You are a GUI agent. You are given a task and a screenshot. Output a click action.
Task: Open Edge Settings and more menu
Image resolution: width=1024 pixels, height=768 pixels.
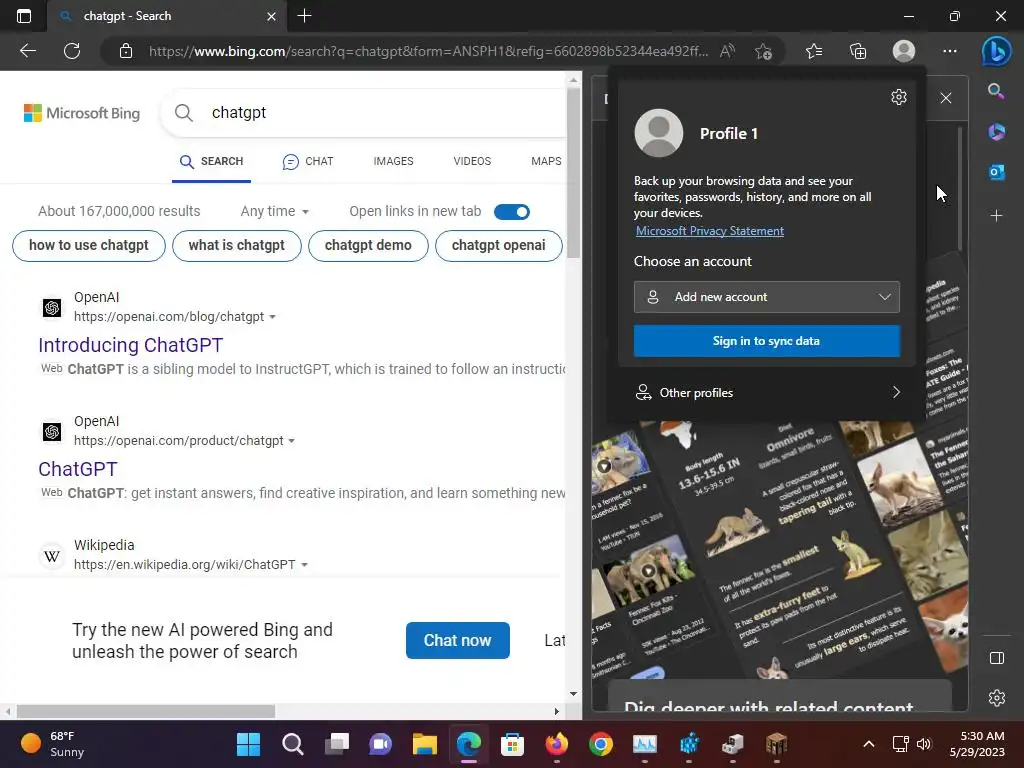click(950, 51)
